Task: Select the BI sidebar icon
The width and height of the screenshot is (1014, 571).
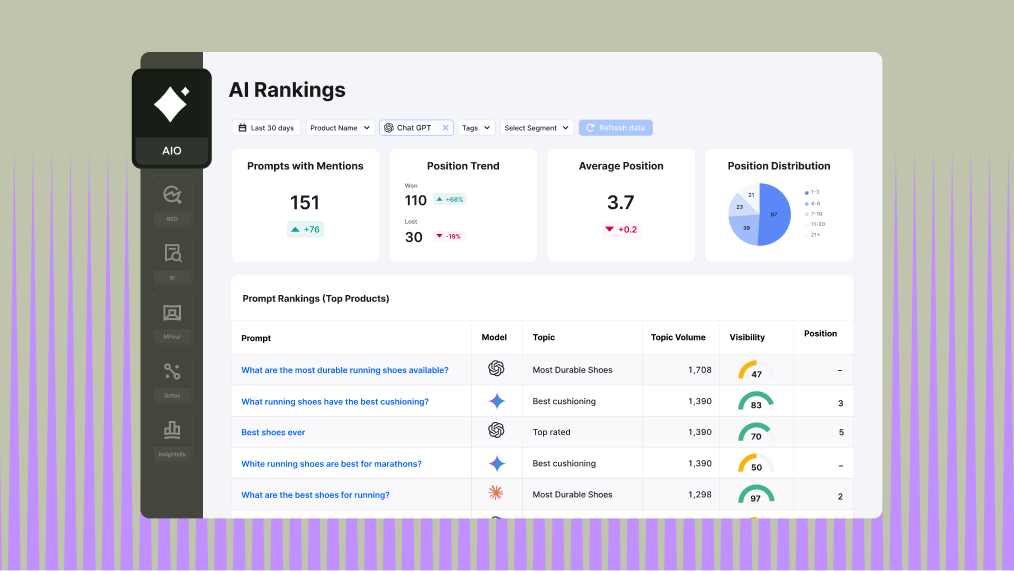Action: click(x=171, y=254)
